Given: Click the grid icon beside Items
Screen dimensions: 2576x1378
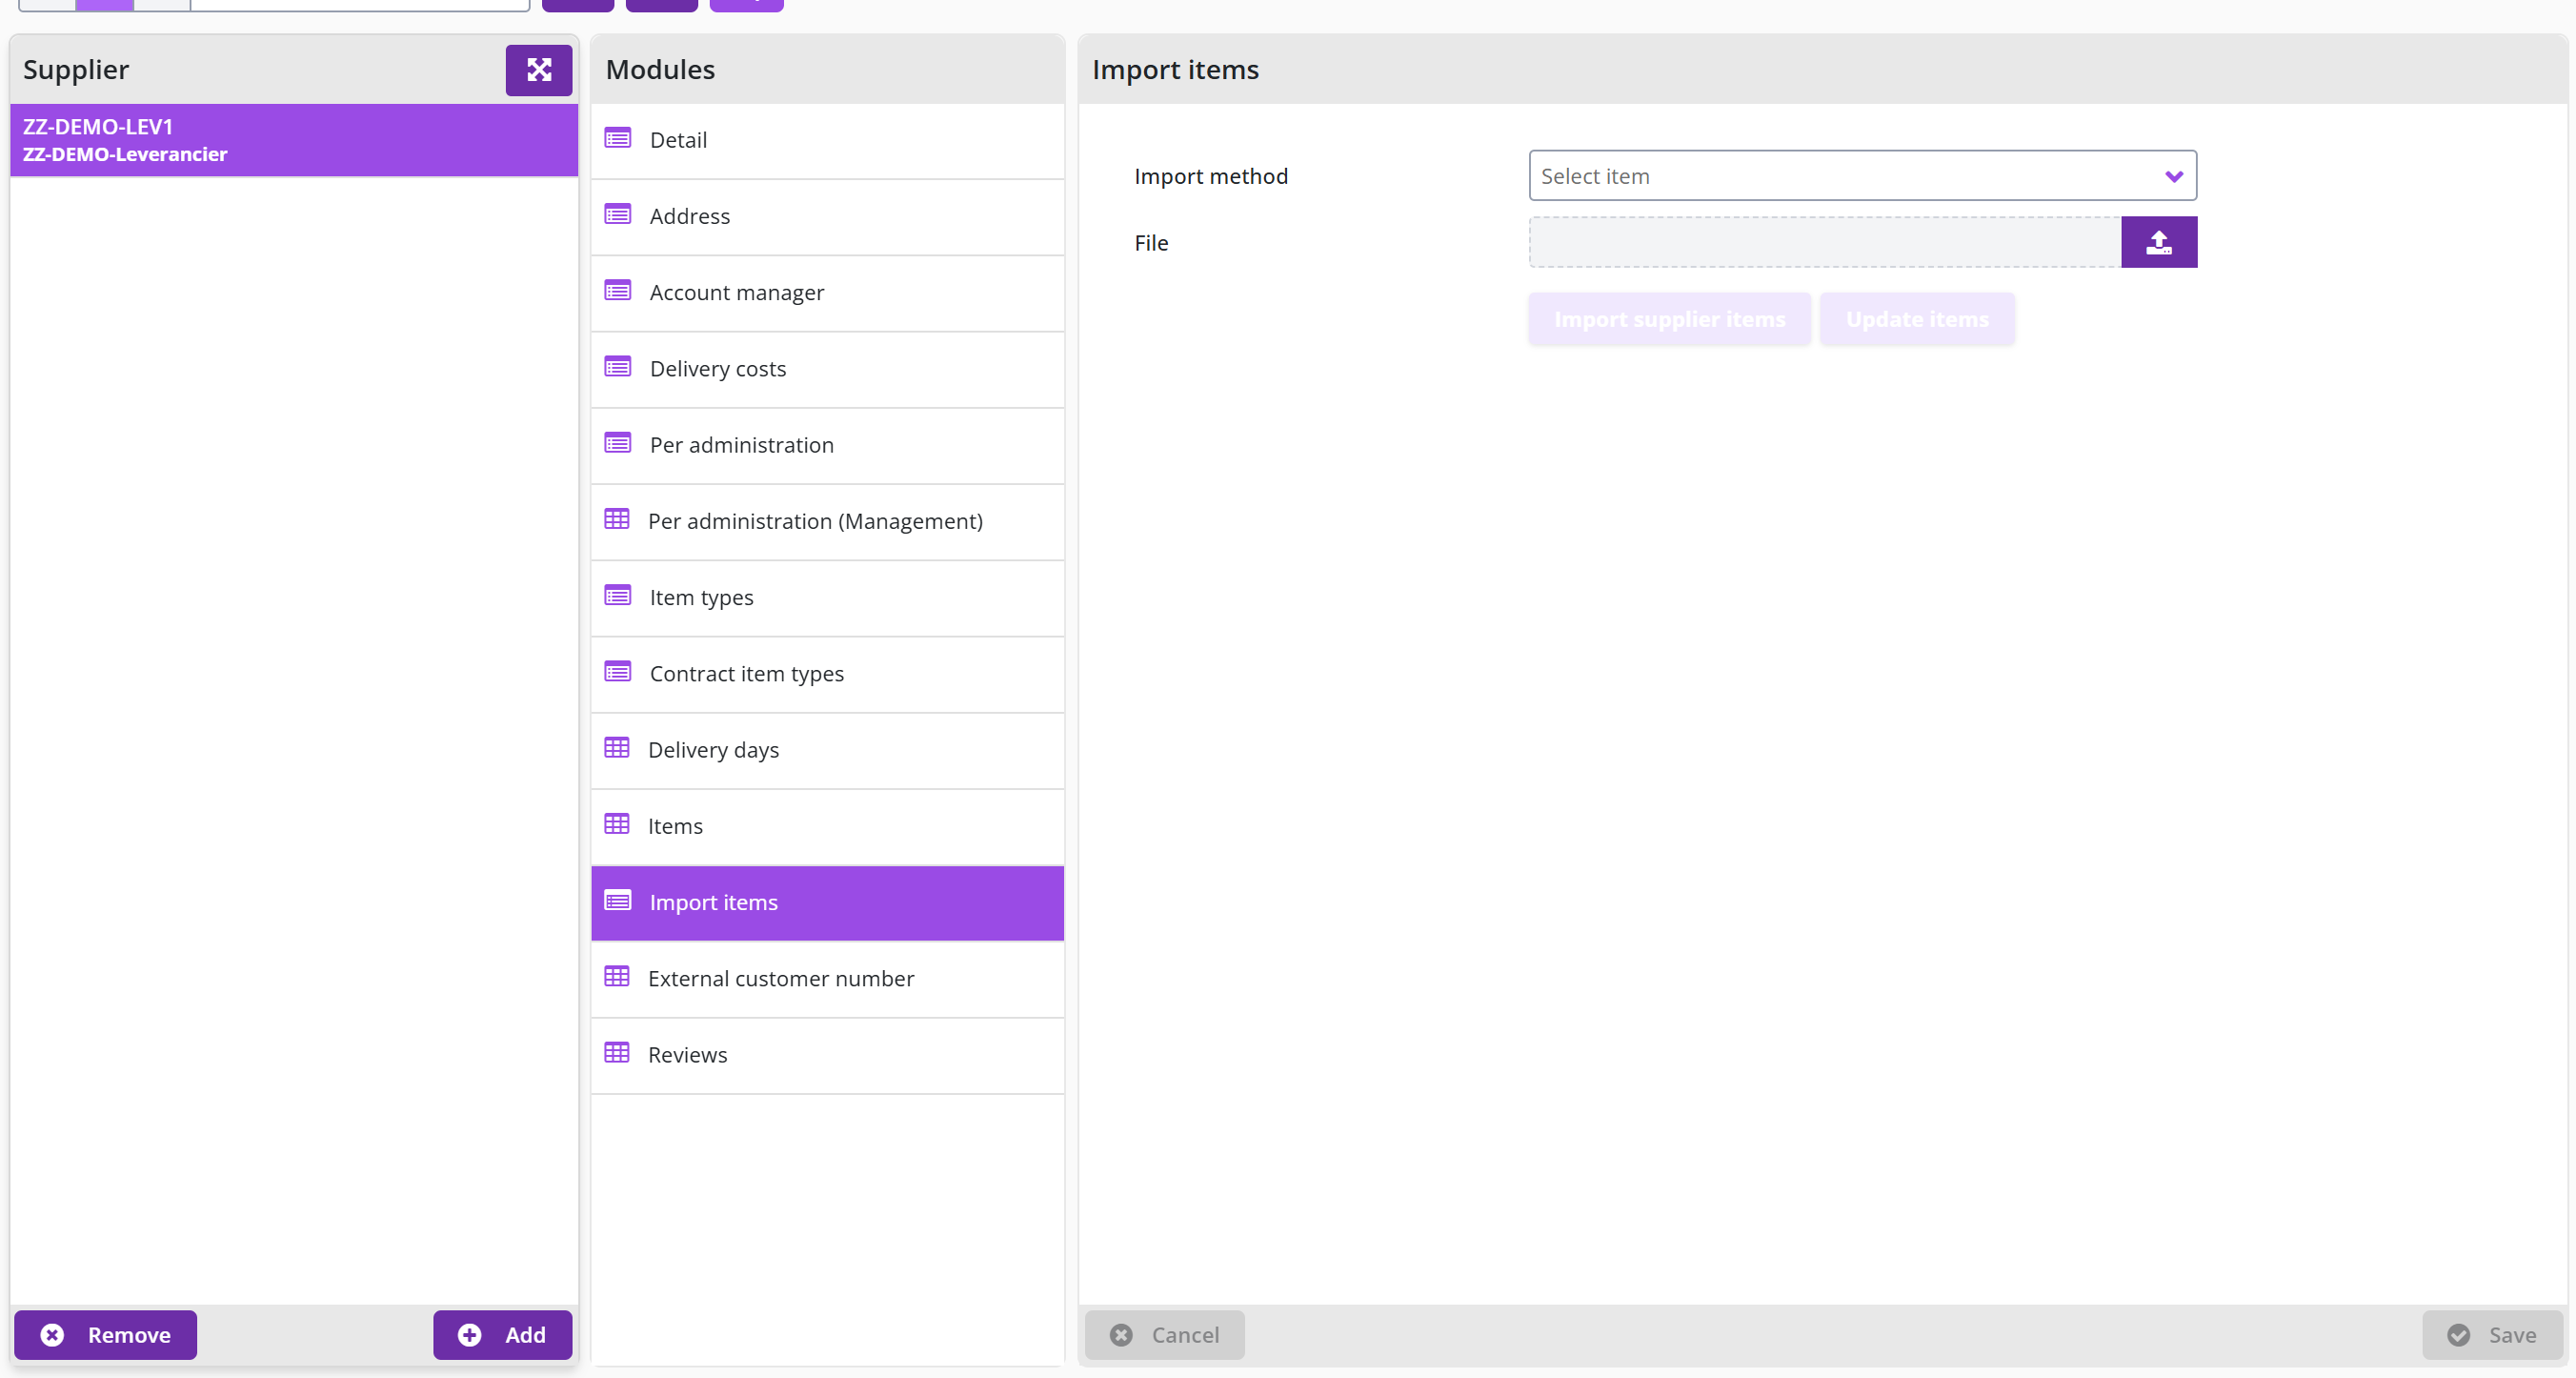Looking at the screenshot, I should pyautogui.click(x=617, y=824).
